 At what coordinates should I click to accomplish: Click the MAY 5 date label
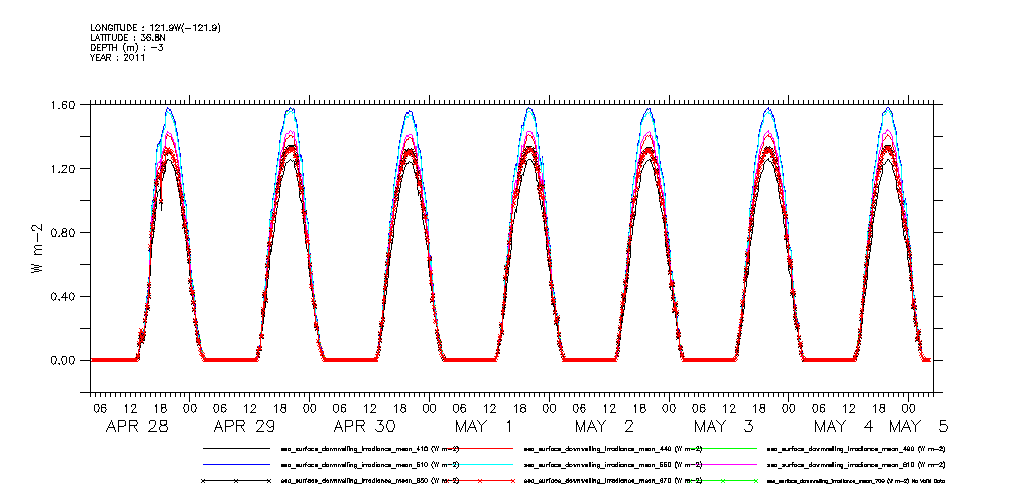point(918,427)
